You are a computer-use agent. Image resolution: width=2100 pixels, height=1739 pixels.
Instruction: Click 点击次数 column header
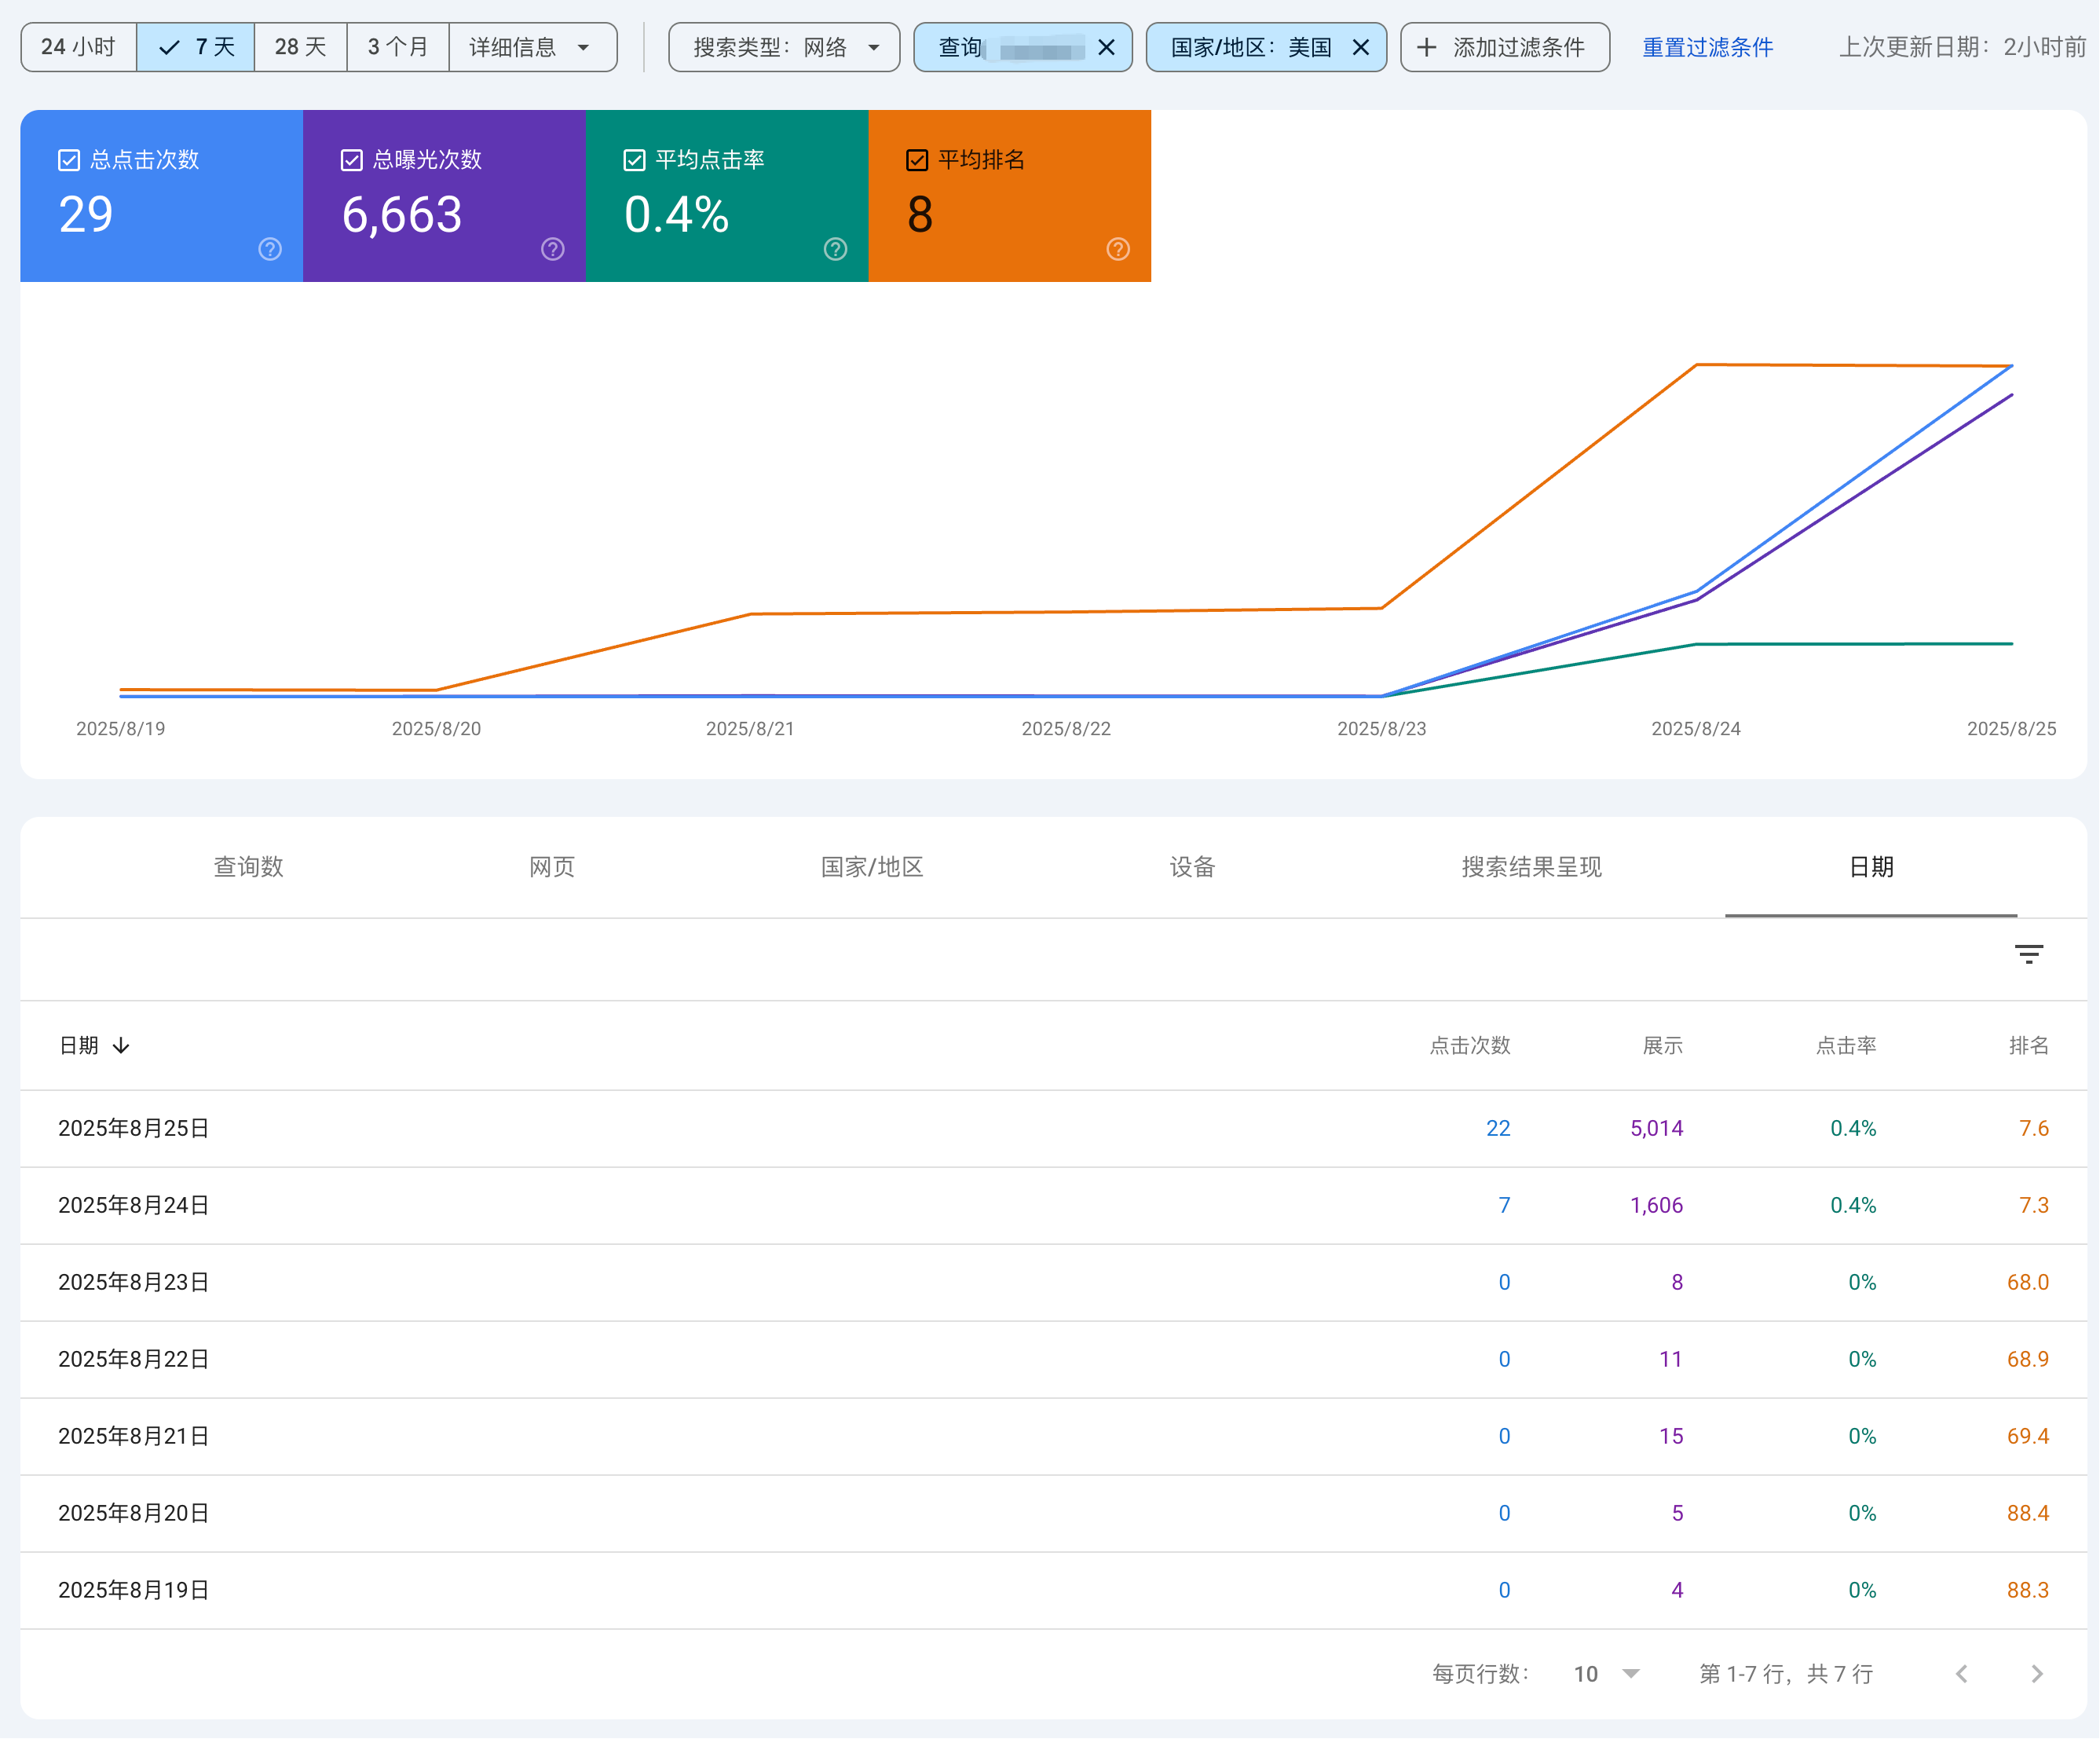1470,1046
